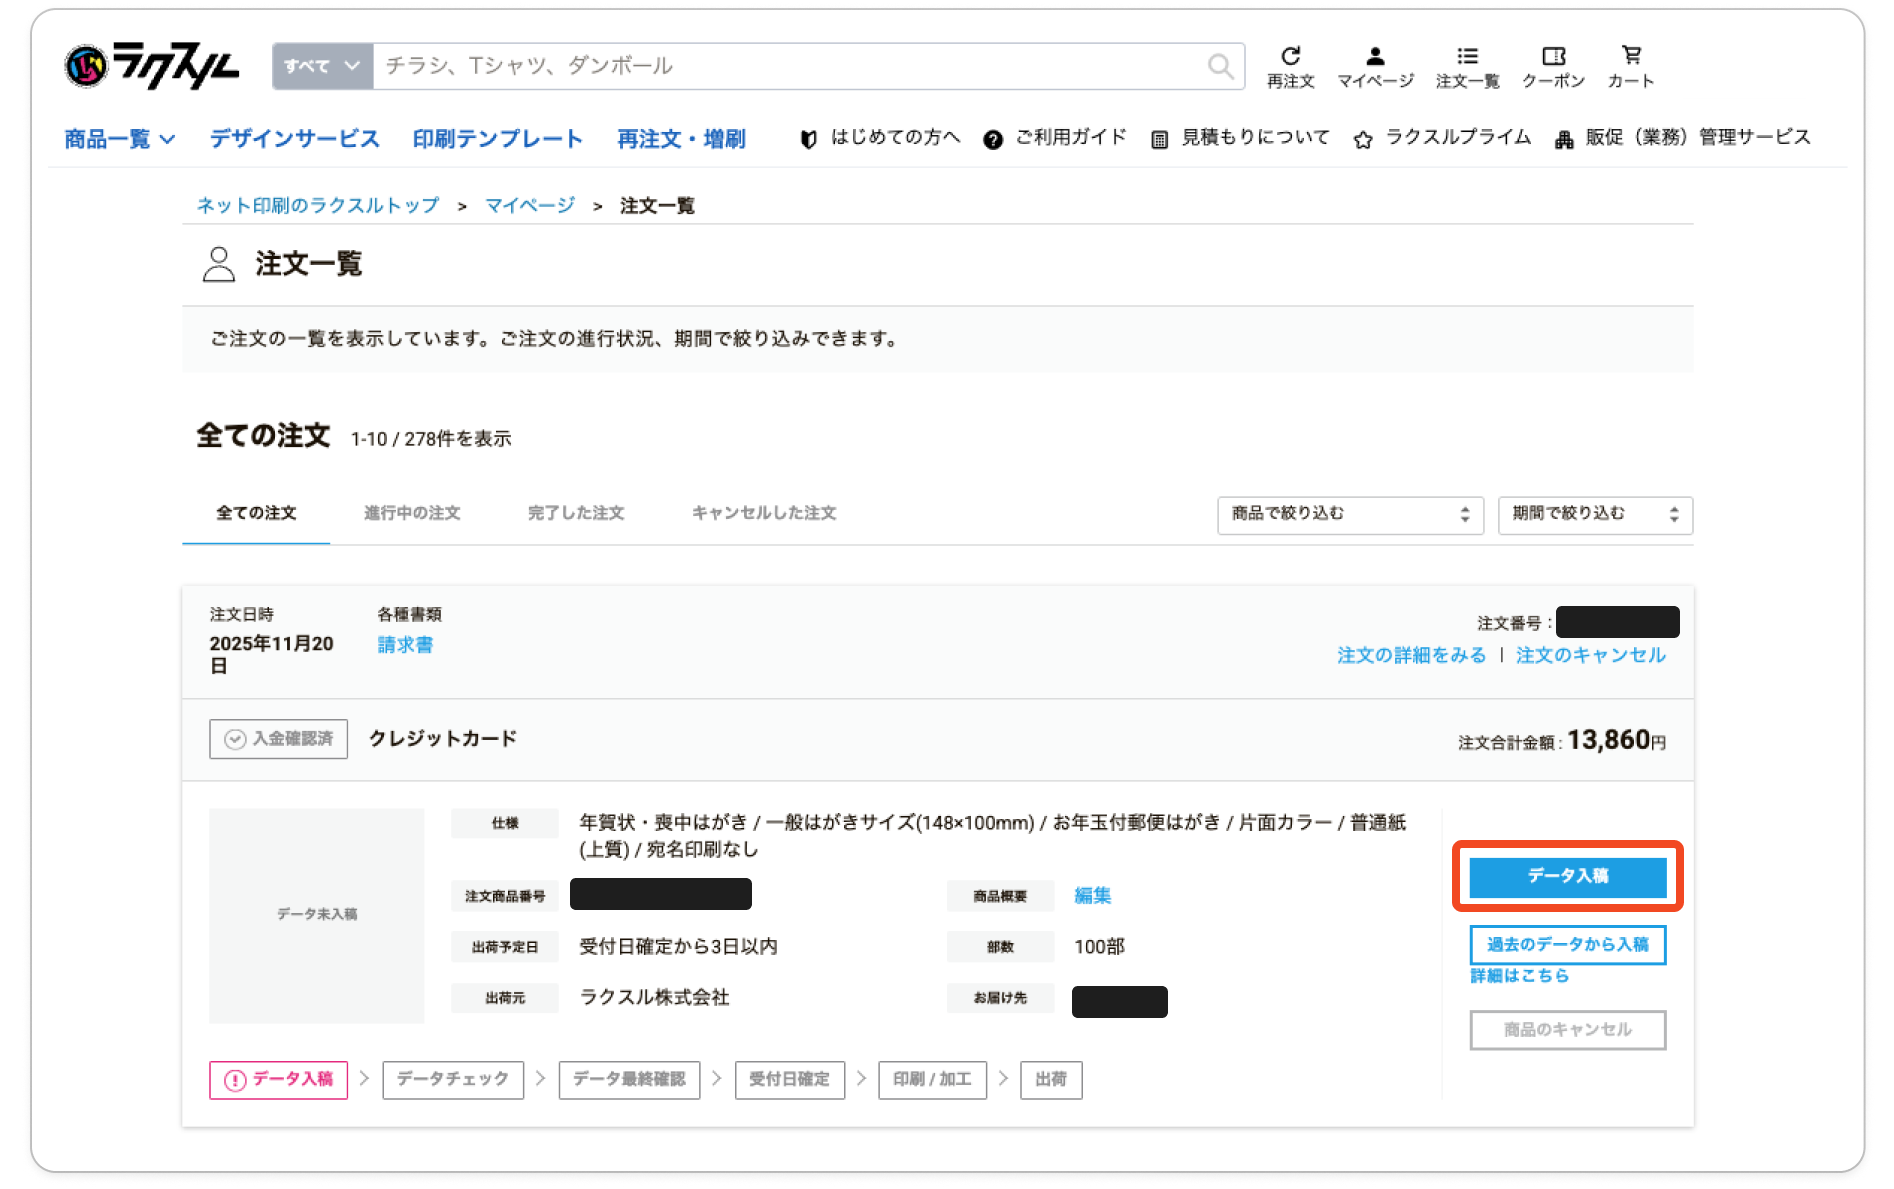Switch to the 進行中の注文 tab
This screenshot has height=1189, width=1894.
(x=412, y=513)
